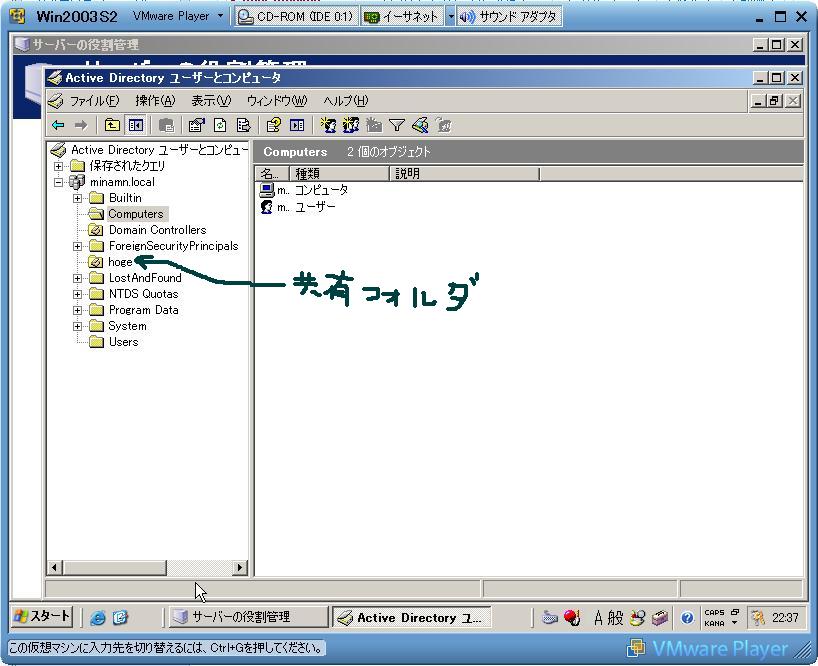Select the Computers container
Image resolution: width=818 pixels, height=666 pixels.
[136, 214]
